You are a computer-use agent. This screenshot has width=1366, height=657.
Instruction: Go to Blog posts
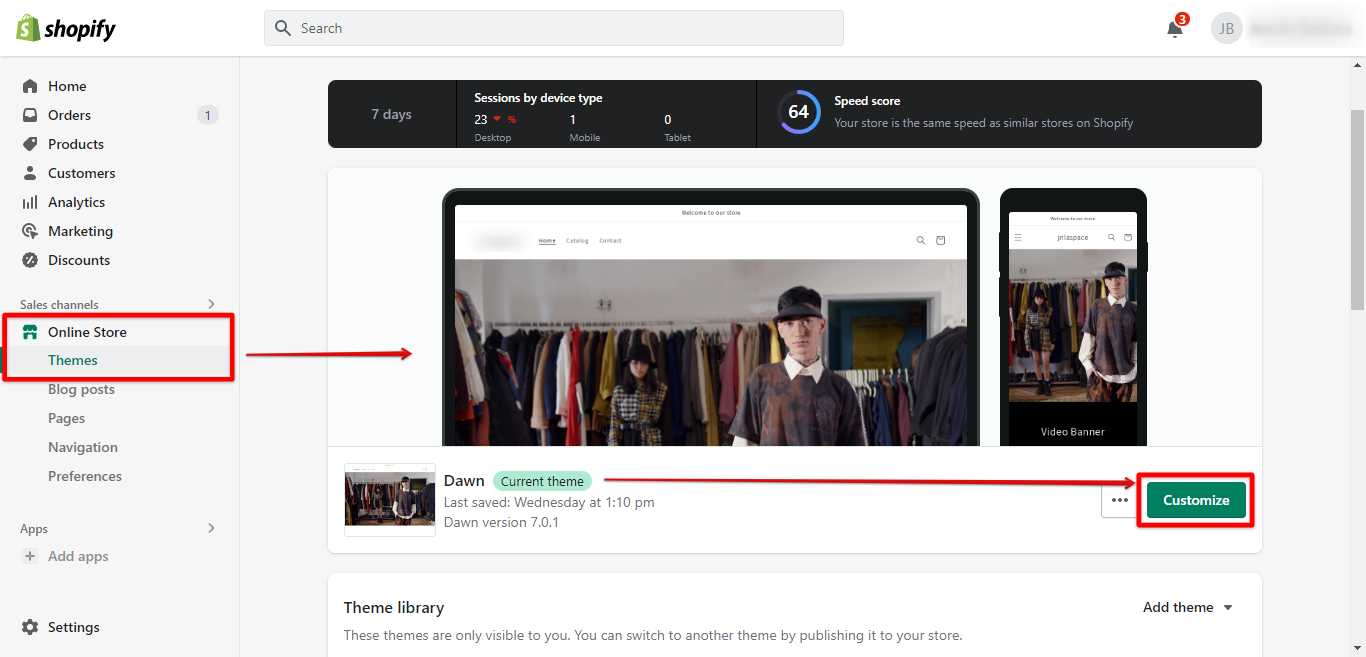[x=81, y=389]
